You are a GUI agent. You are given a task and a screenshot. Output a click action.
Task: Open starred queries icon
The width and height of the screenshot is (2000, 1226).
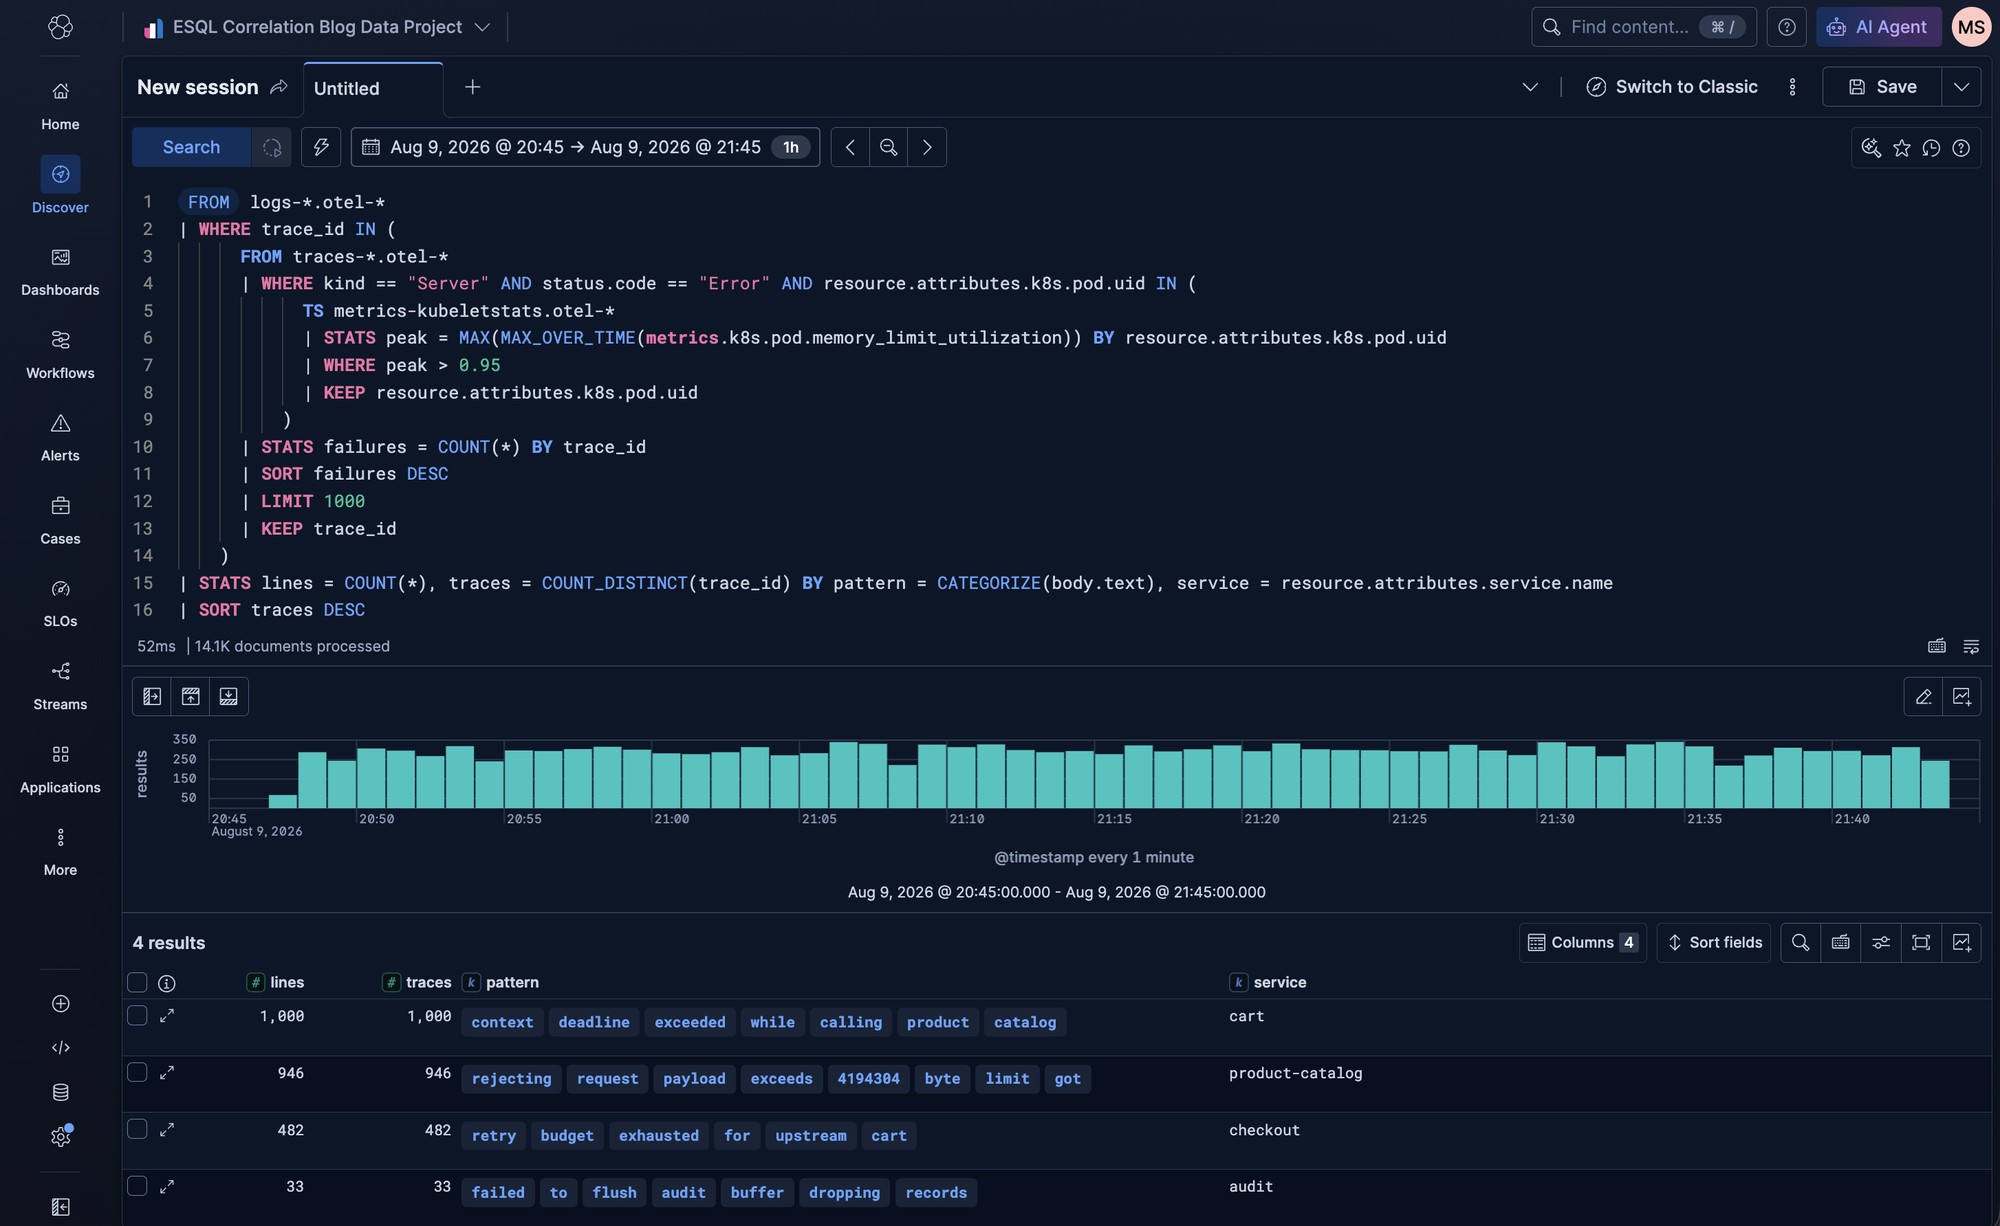coord(1902,148)
